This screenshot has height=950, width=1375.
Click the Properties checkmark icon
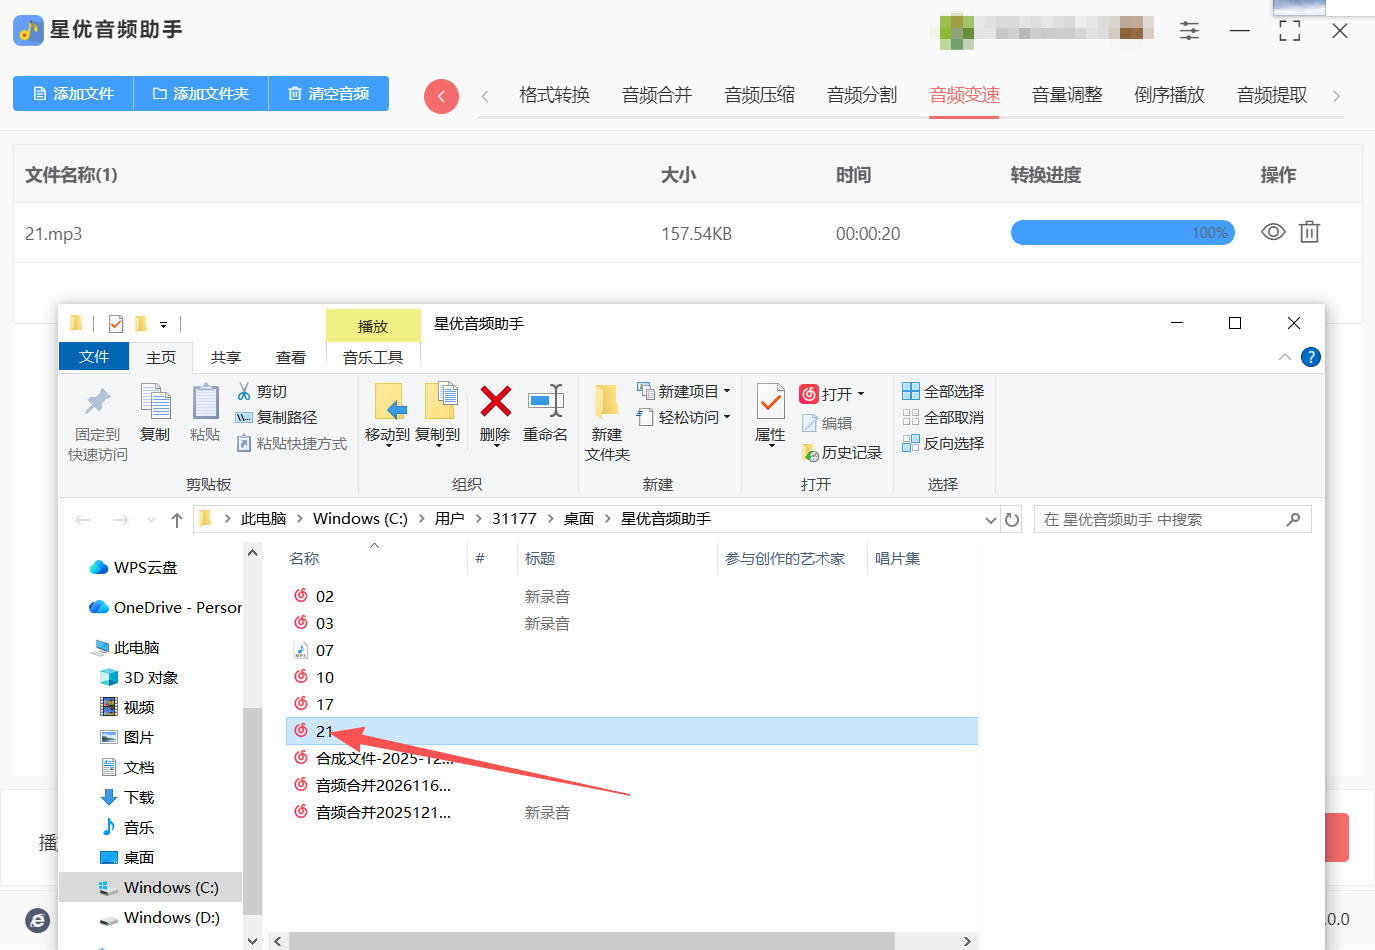pyautogui.click(x=770, y=402)
